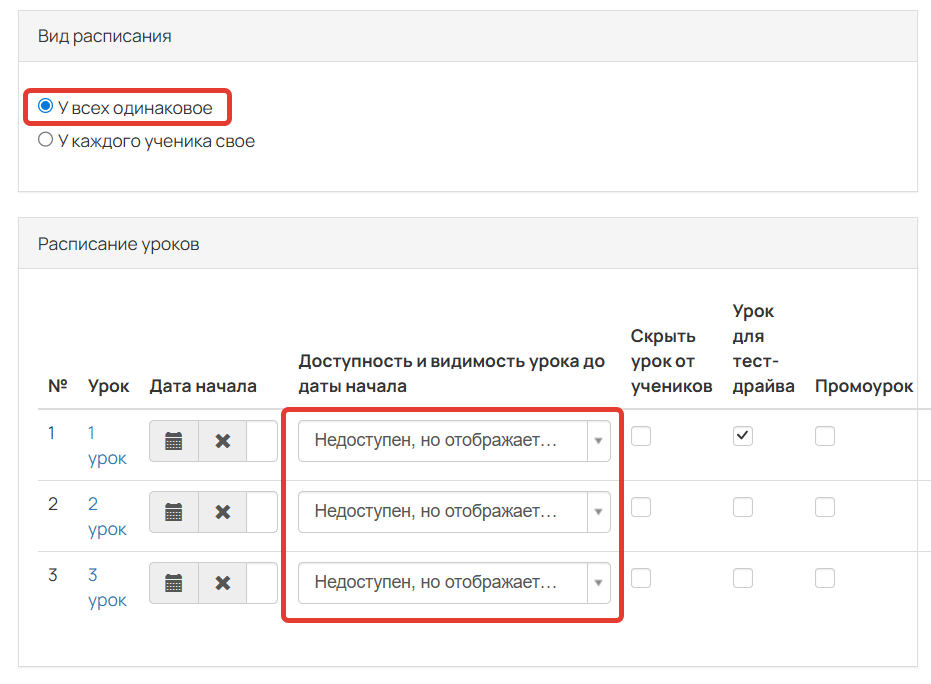
Task: Clear start date for lesson 3
Action: coord(223,583)
